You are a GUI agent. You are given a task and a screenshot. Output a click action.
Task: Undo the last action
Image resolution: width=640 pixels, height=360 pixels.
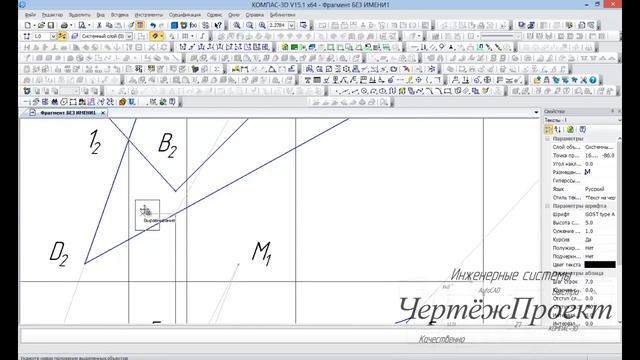tap(153, 25)
